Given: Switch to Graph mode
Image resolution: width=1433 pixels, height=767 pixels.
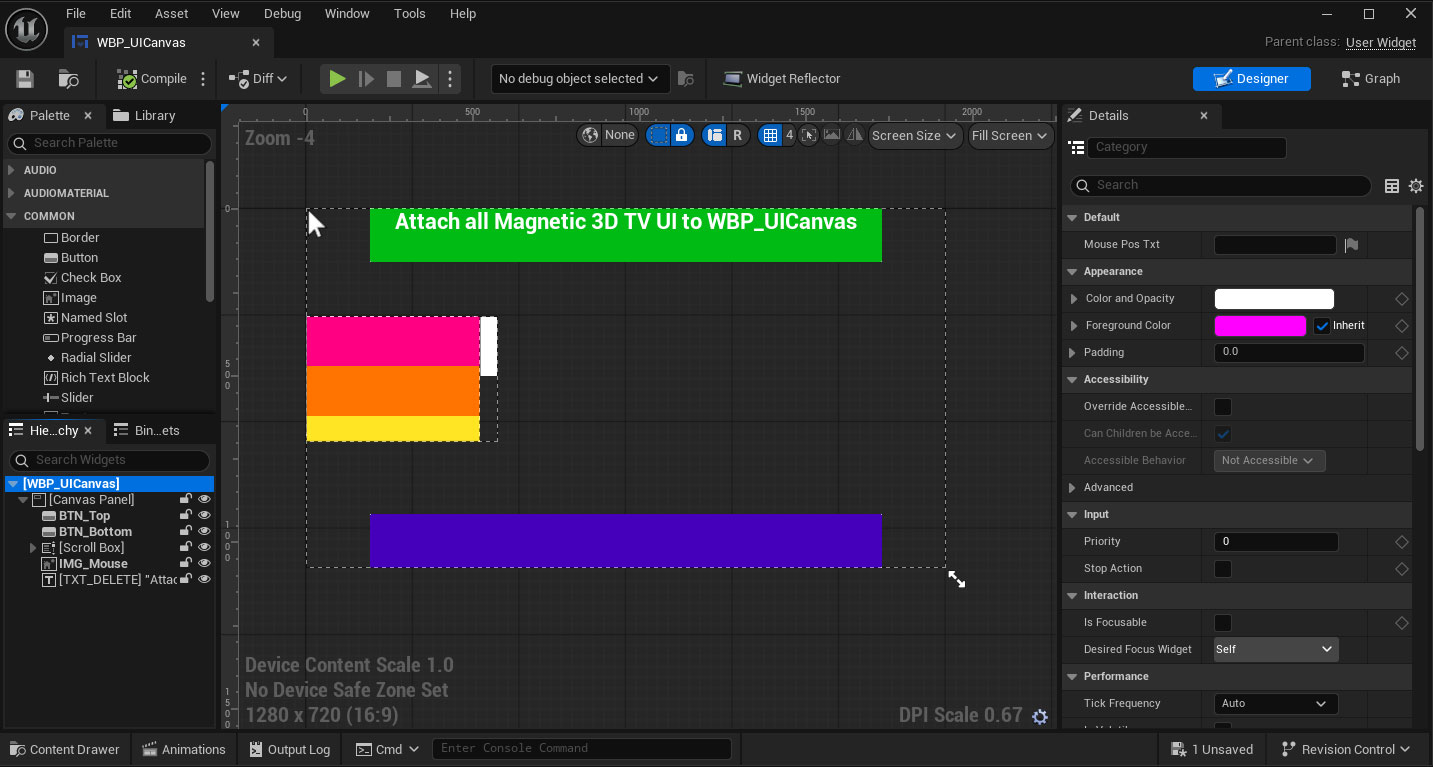Looking at the screenshot, I should pyautogui.click(x=1370, y=79).
